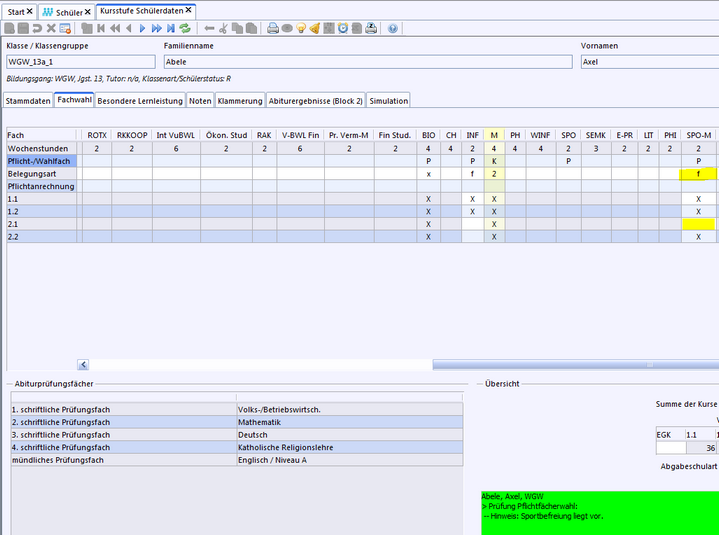The image size is (719, 535).
Task: Switch to the Stammdaten tab
Action: pyautogui.click(x=27, y=101)
